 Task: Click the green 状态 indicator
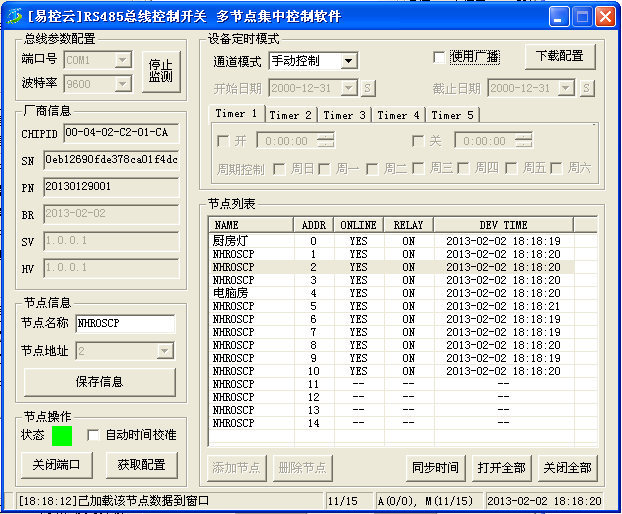62,436
